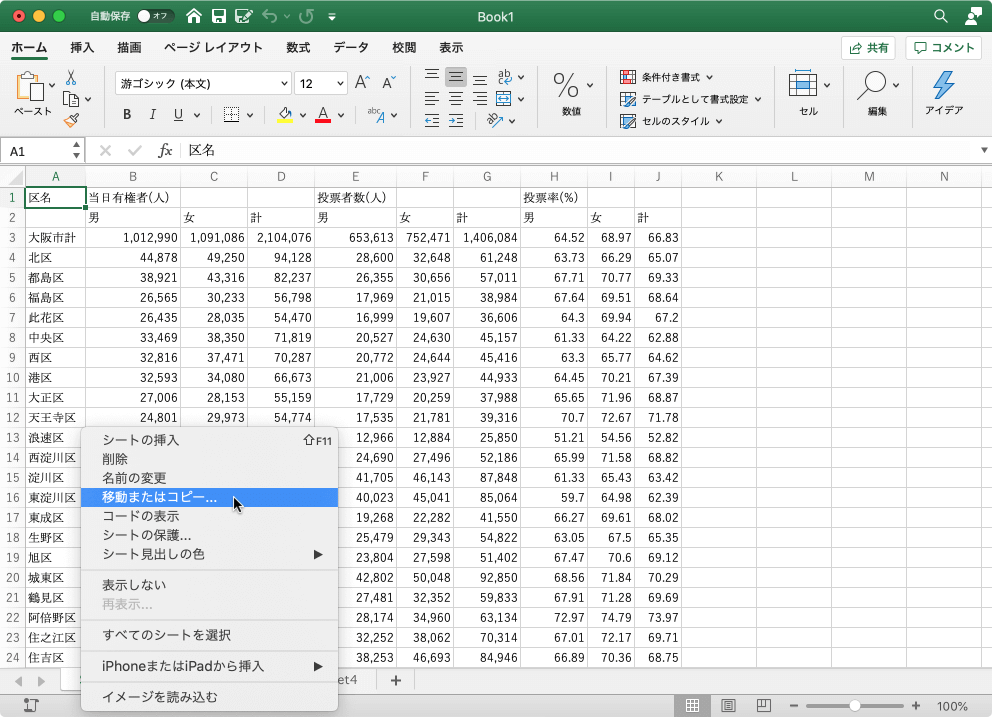Click the scissors cut icon
Screen dimensions: 992x717
[71, 78]
